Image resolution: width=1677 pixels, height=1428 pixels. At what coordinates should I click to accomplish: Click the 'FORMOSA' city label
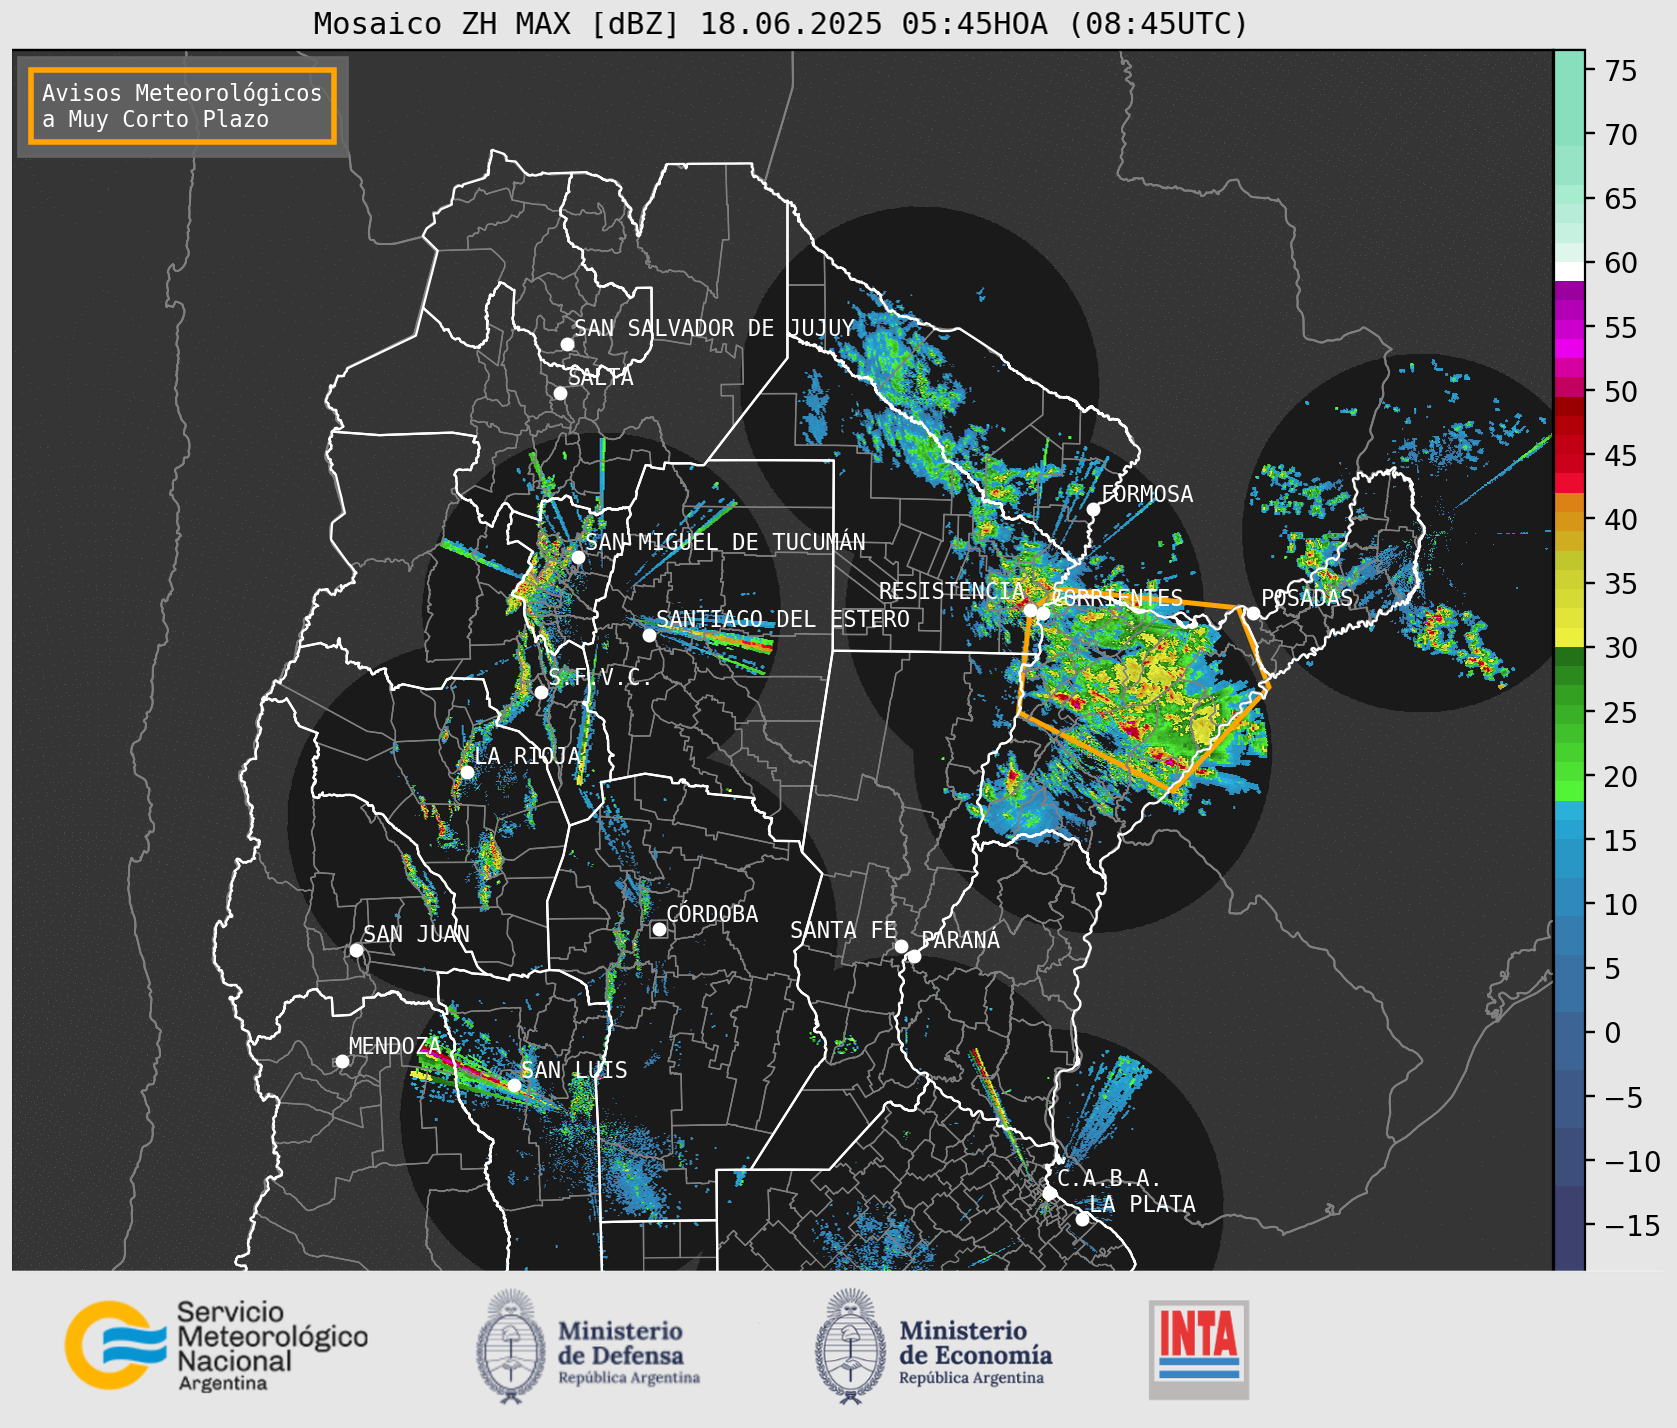[1147, 494]
